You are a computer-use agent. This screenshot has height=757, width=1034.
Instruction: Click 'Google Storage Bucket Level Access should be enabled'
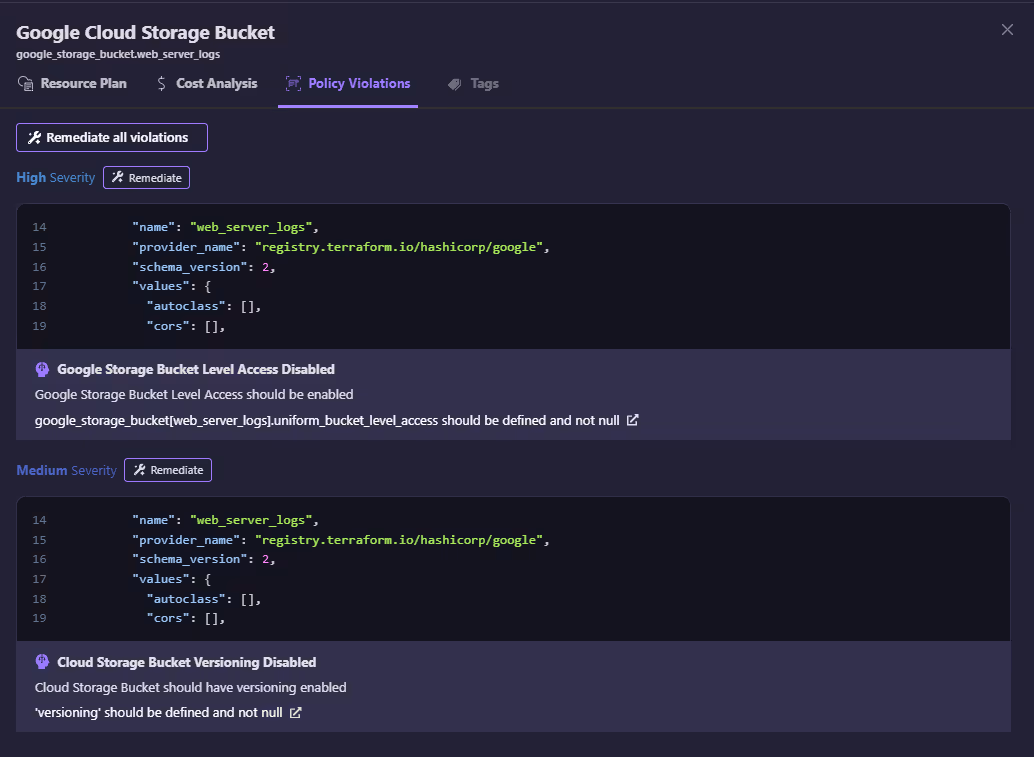click(194, 394)
